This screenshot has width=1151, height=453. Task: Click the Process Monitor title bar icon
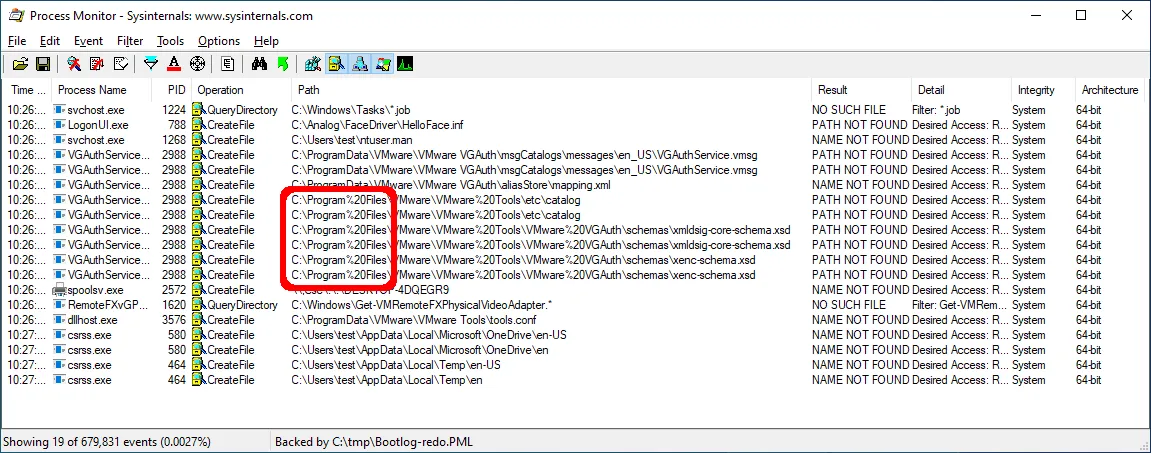pyautogui.click(x=15, y=15)
